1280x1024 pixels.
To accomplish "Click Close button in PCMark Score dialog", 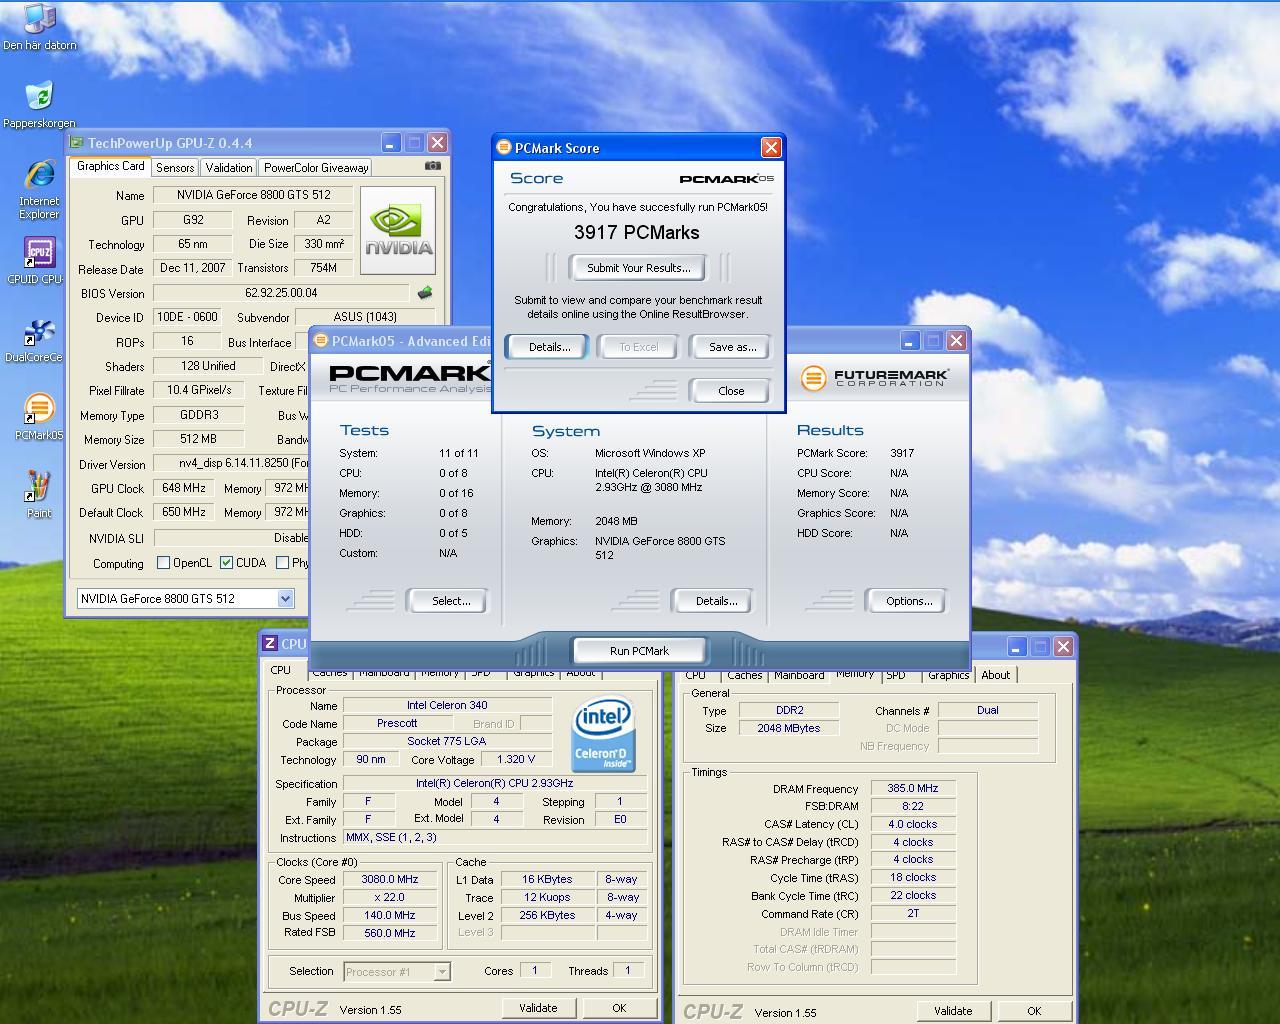I will [x=731, y=391].
